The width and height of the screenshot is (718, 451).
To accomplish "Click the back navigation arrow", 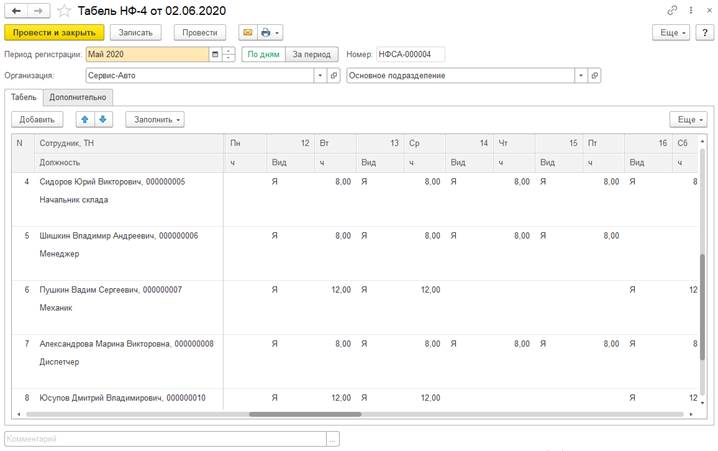I will tap(16, 10).
